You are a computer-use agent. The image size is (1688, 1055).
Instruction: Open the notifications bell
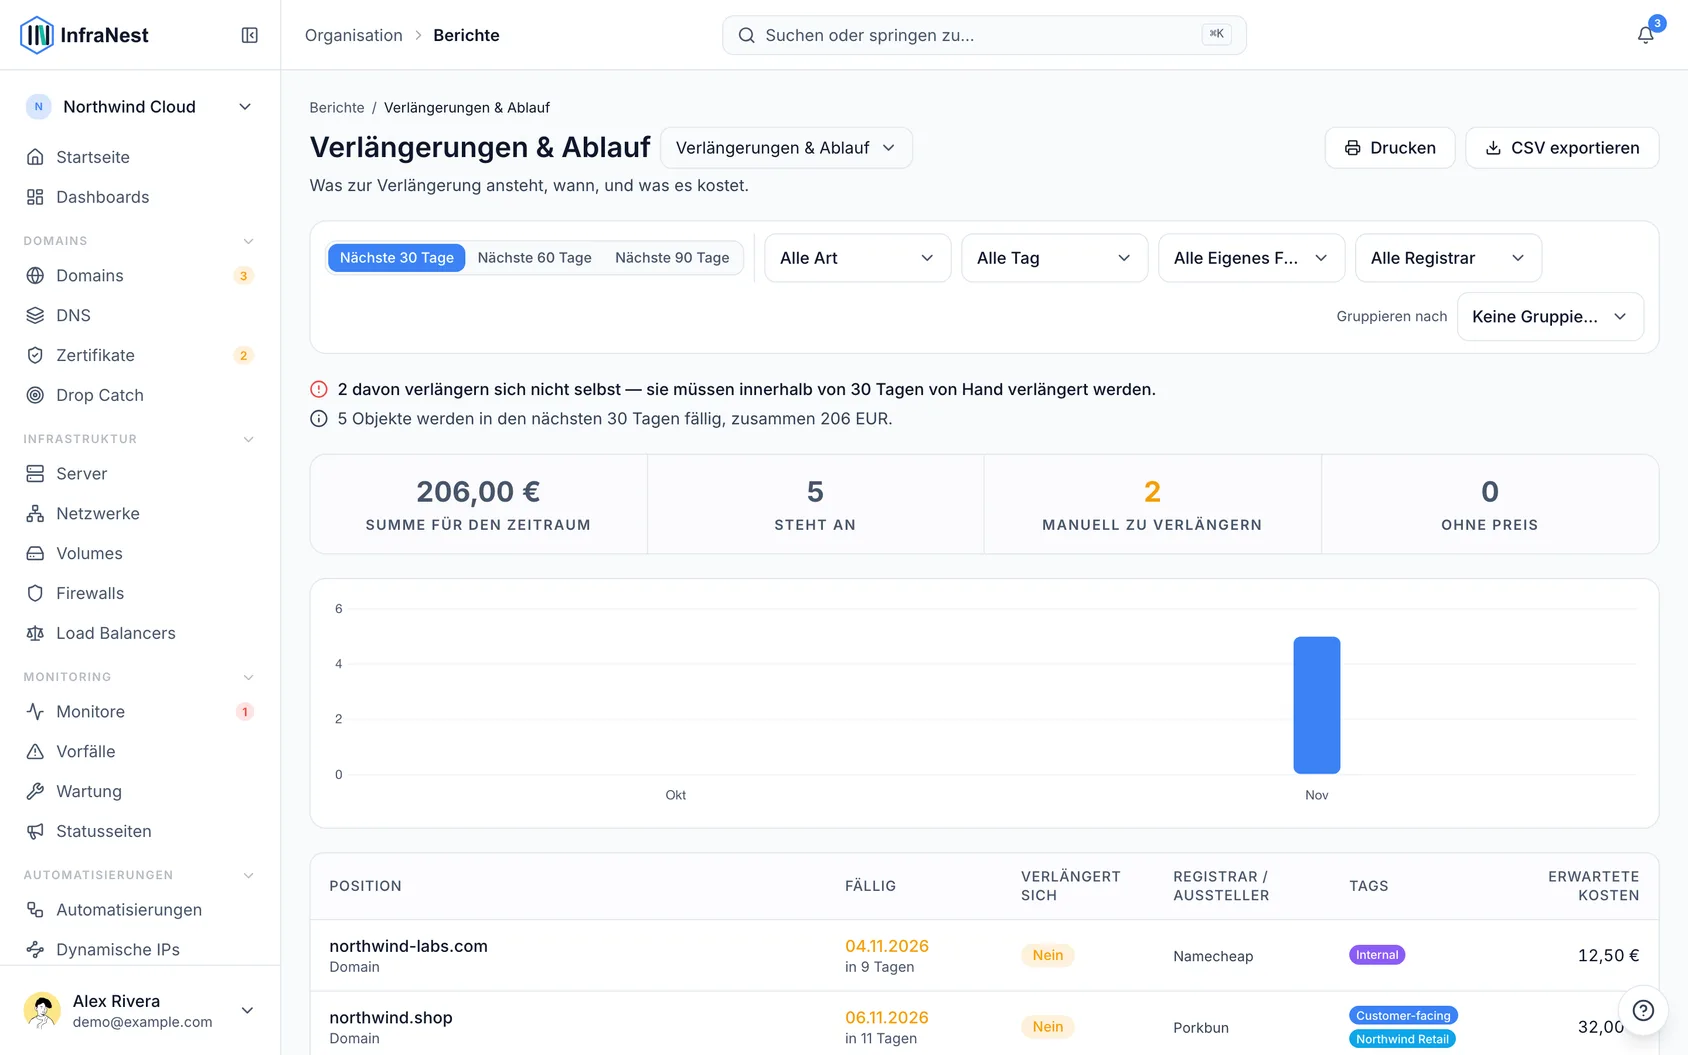pos(1645,35)
